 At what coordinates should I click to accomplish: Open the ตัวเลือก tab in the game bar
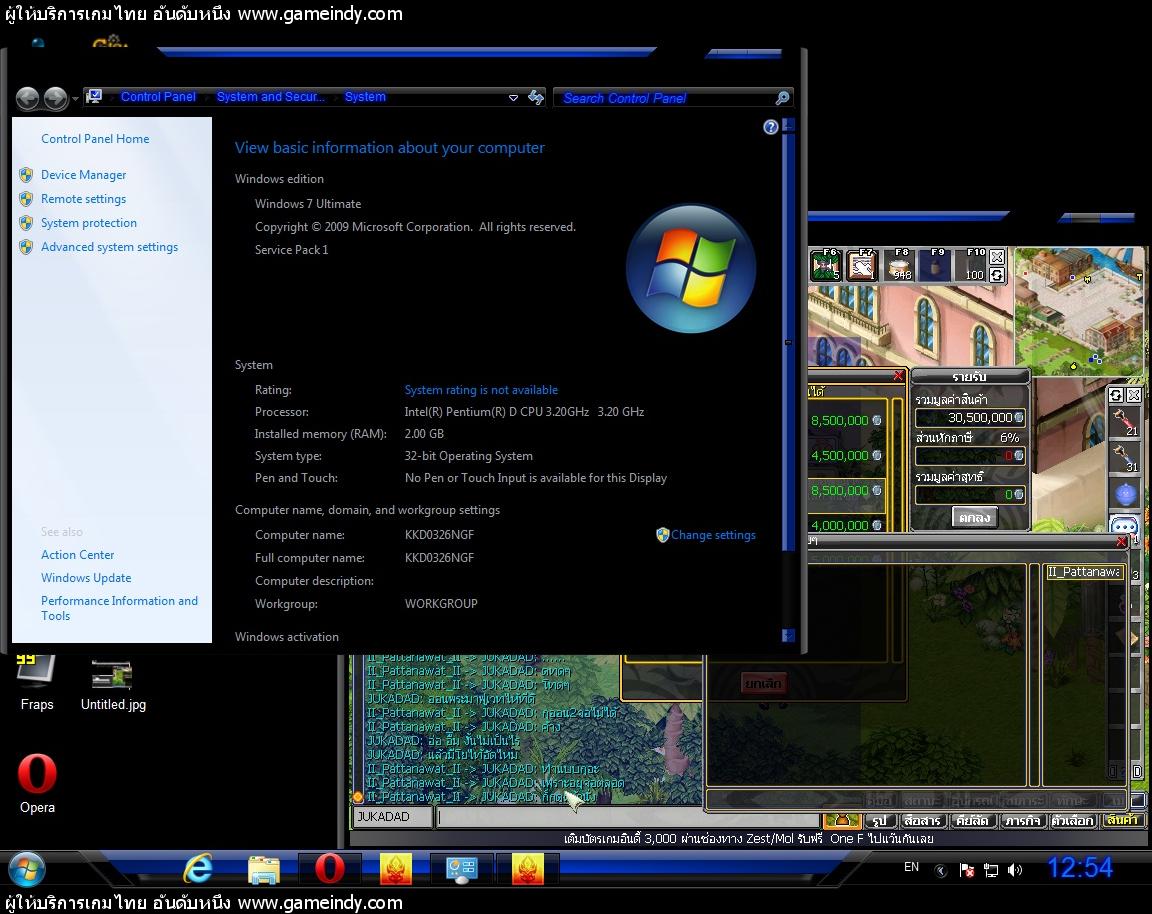click(1073, 820)
